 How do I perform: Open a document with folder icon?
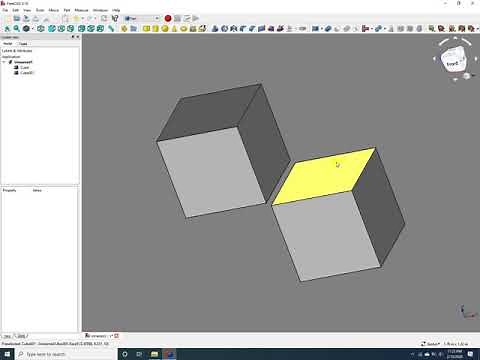(x=17, y=18)
